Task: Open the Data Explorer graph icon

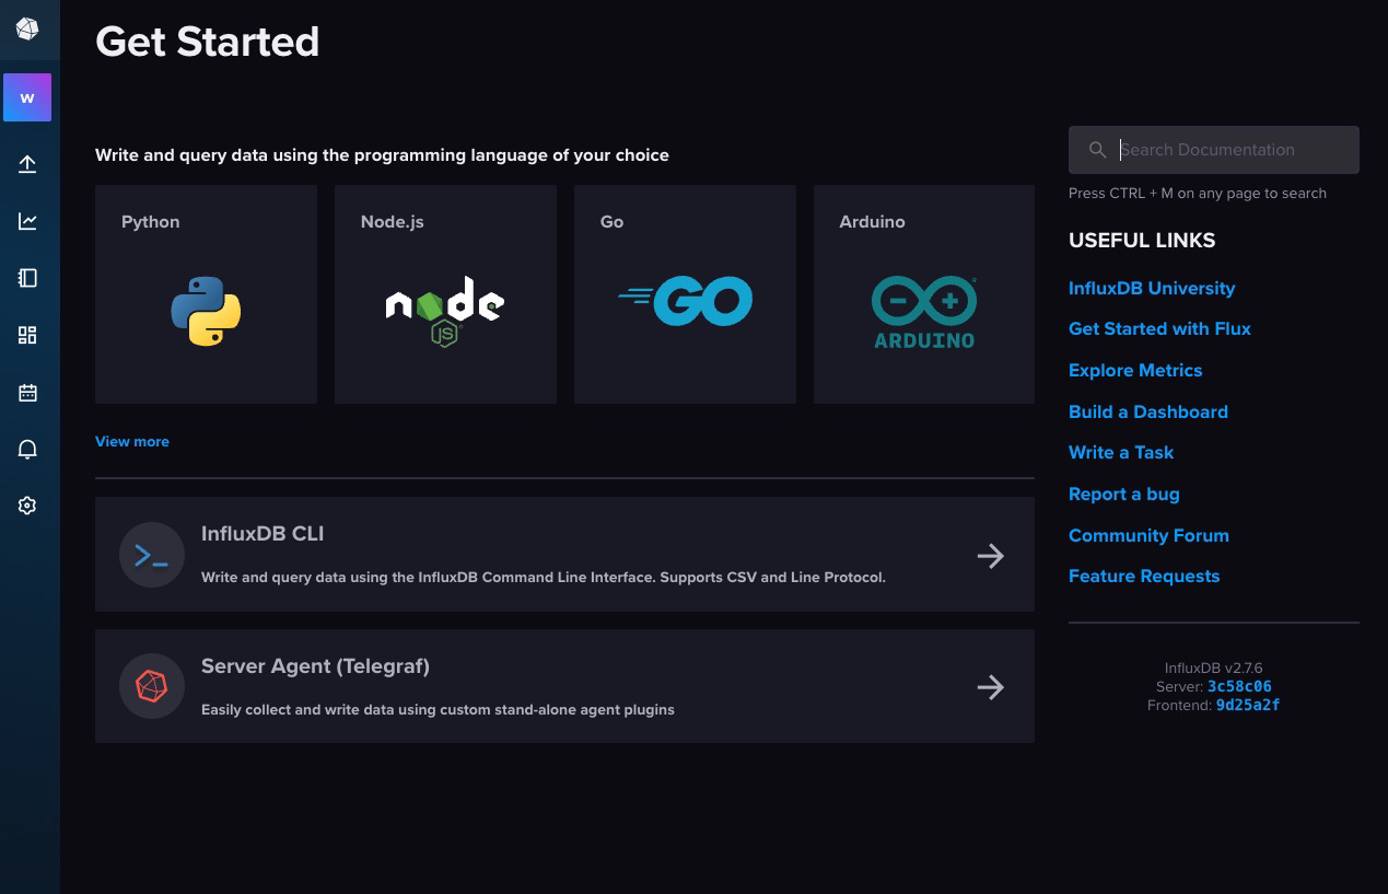Action: coord(27,220)
